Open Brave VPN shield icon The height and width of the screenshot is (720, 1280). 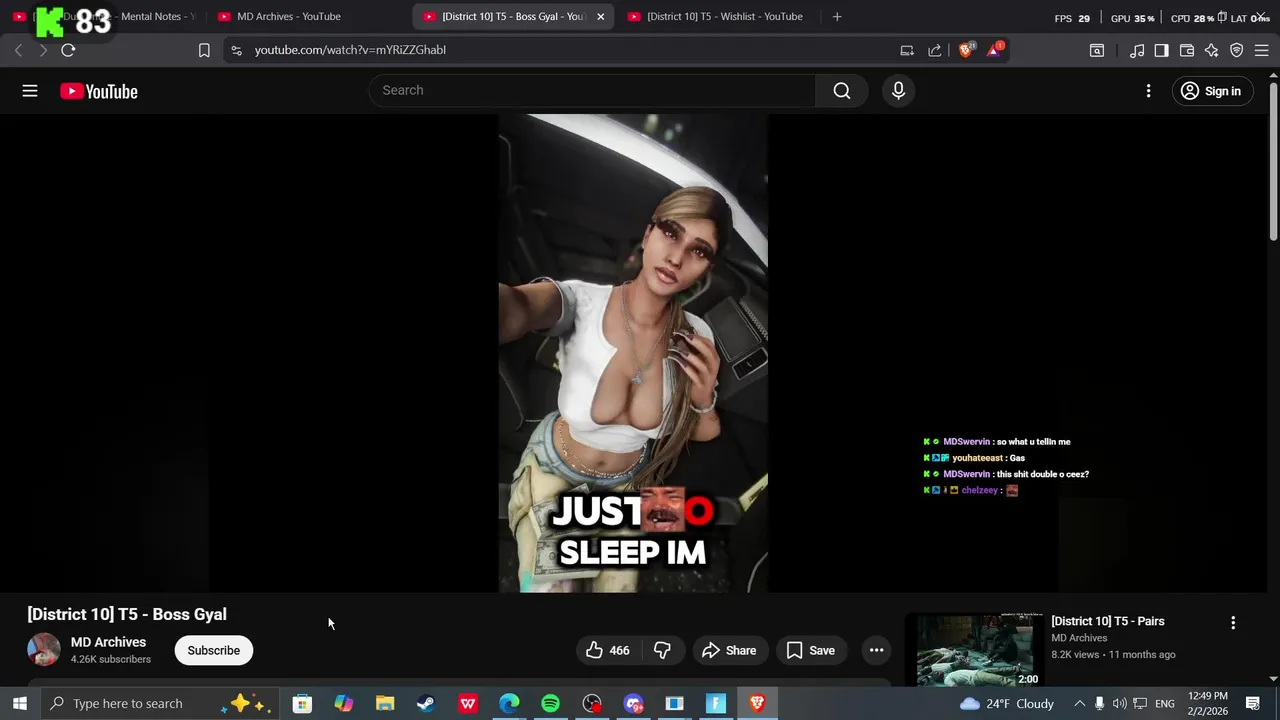point(1237,50)
